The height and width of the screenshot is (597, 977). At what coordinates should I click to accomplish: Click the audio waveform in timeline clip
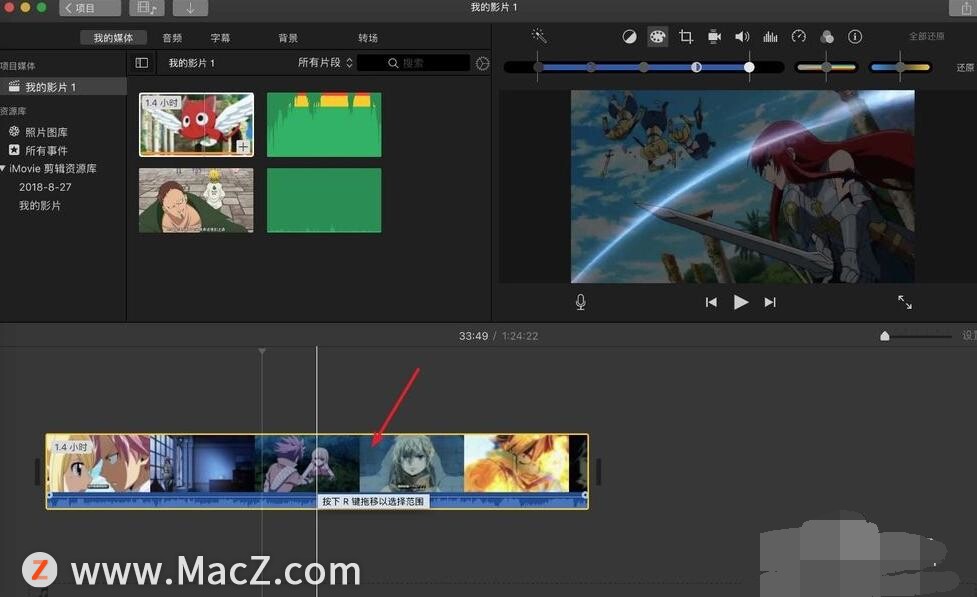click(317, 500)
